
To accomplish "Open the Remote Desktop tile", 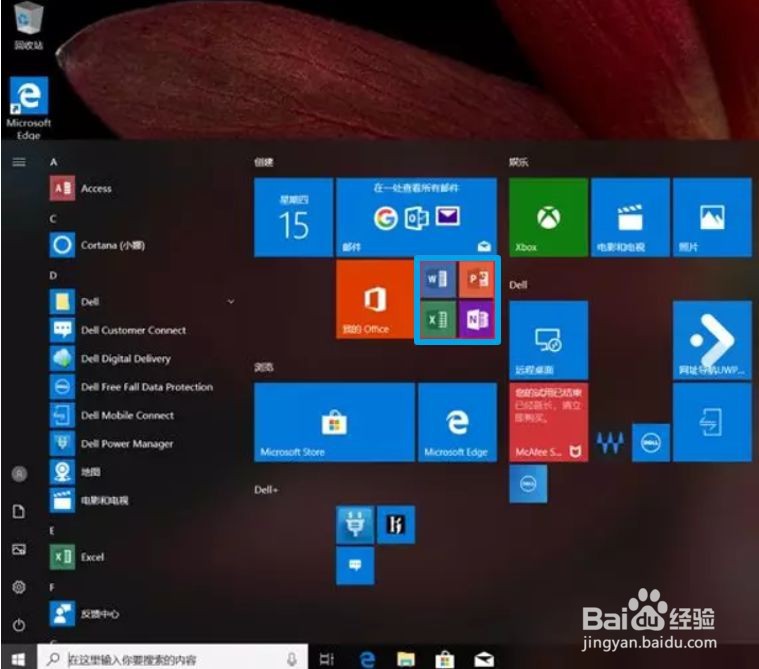I will pyautogui.click(x=548, y=340).
